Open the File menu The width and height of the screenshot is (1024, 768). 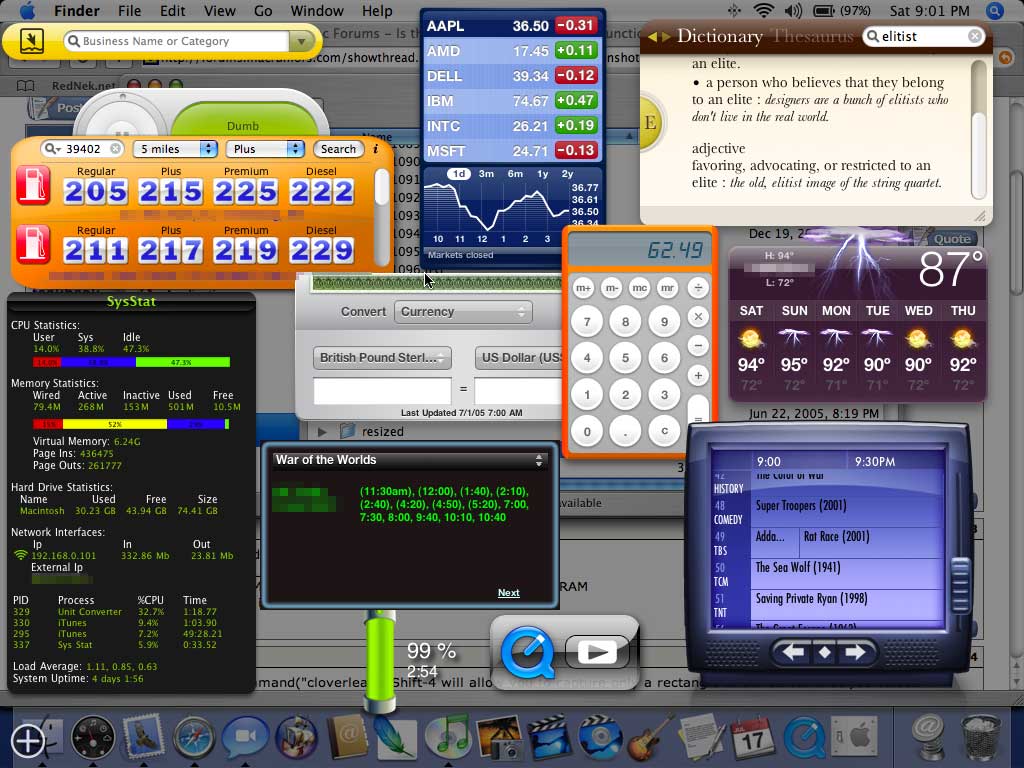[129, 11]
